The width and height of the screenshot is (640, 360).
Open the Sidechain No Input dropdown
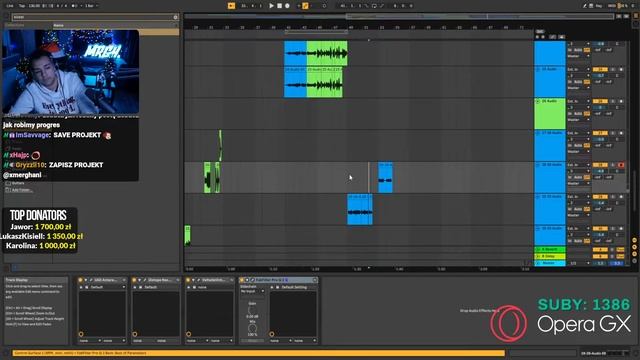pos(252,291)
